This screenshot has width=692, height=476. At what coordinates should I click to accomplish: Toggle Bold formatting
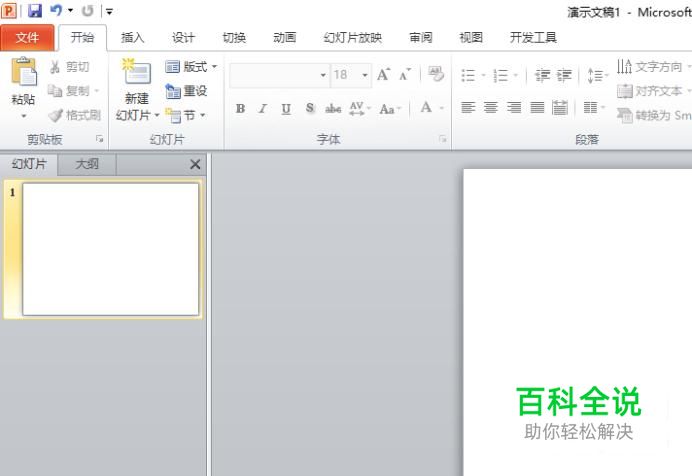[x=240, y=108]
